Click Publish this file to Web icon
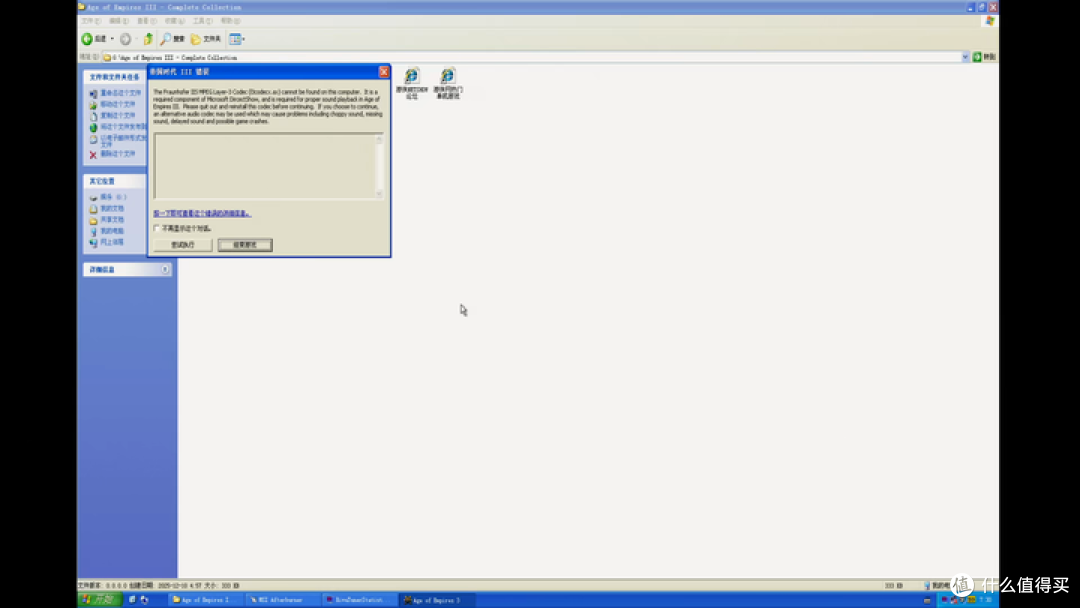 pos(93,127)
